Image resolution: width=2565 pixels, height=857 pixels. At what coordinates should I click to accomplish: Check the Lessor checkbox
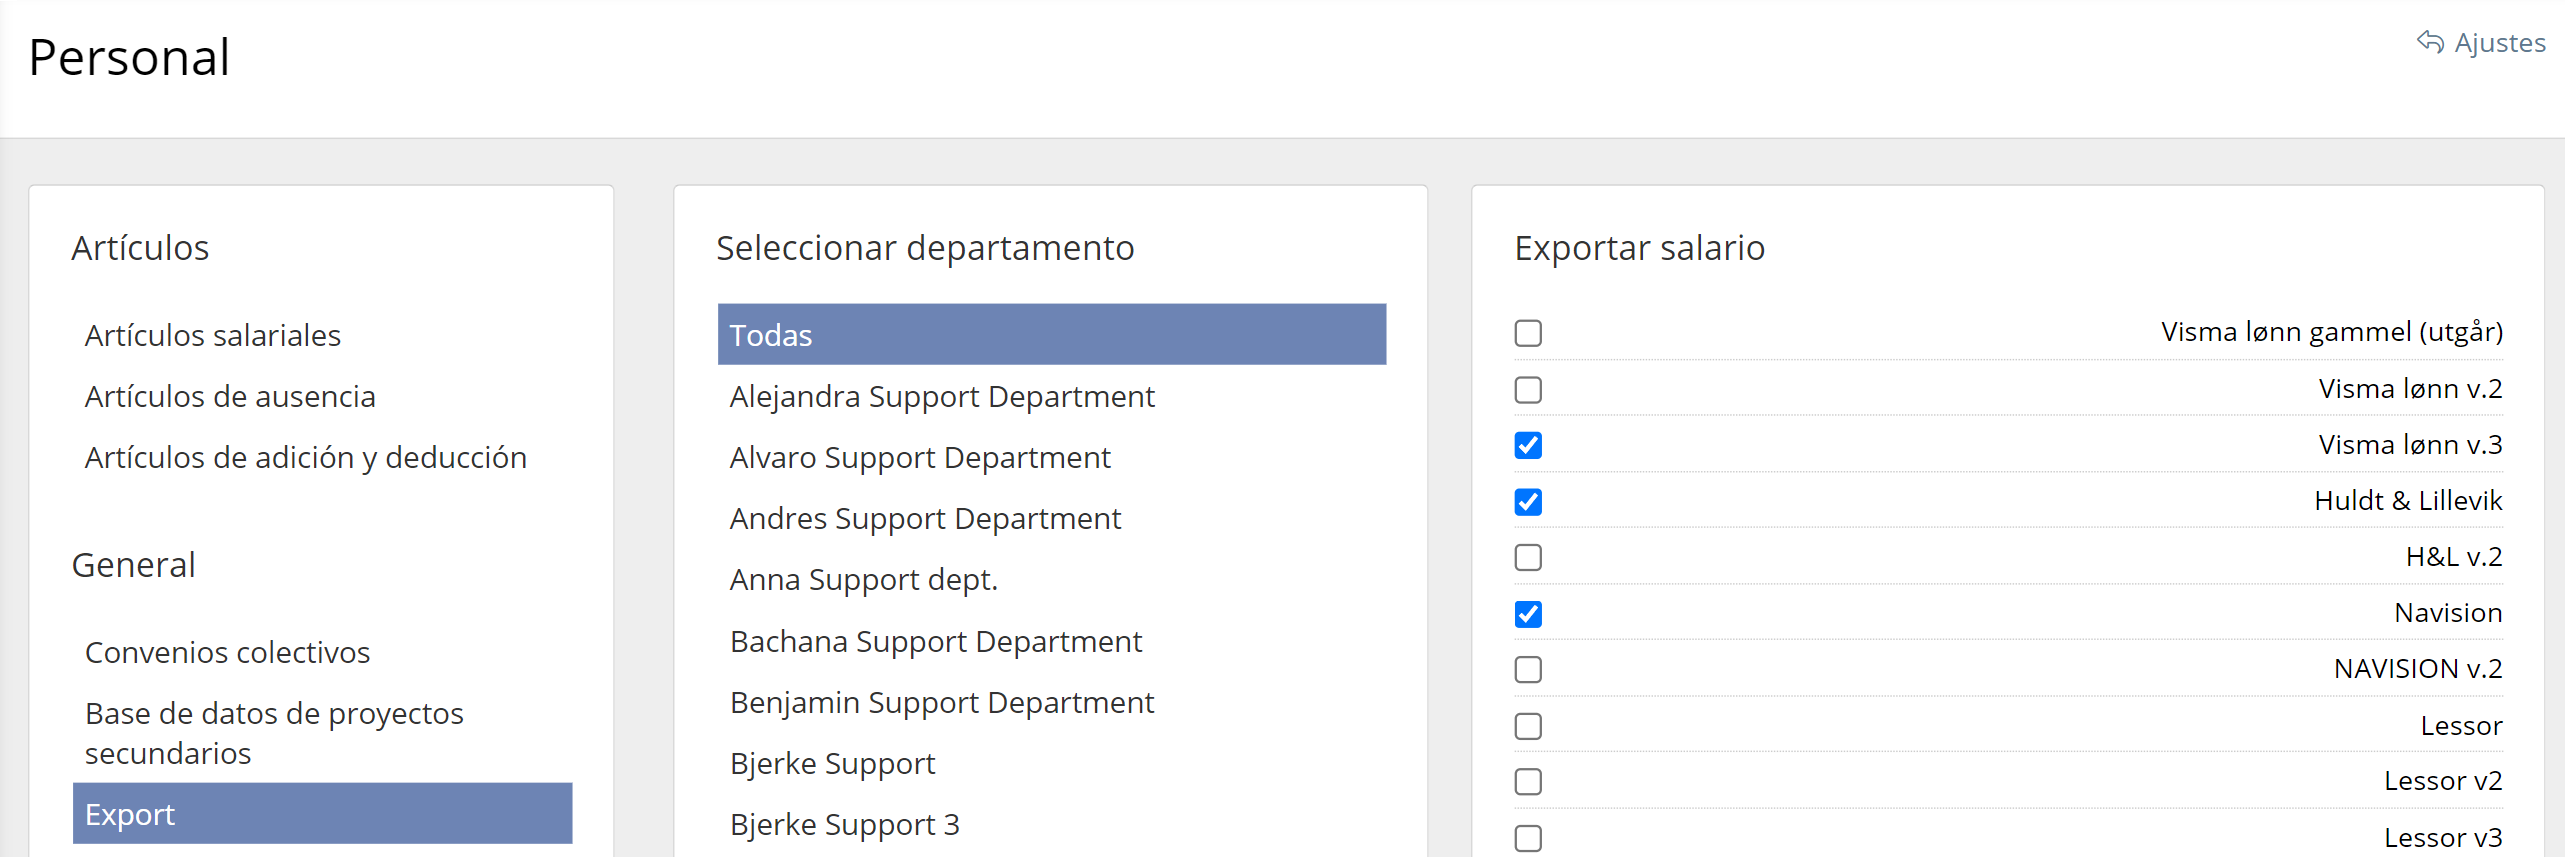(1528, 726)
